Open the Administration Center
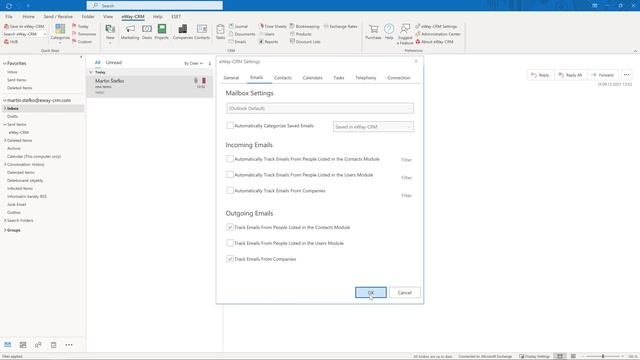The image size is (640, 360). 438,34
